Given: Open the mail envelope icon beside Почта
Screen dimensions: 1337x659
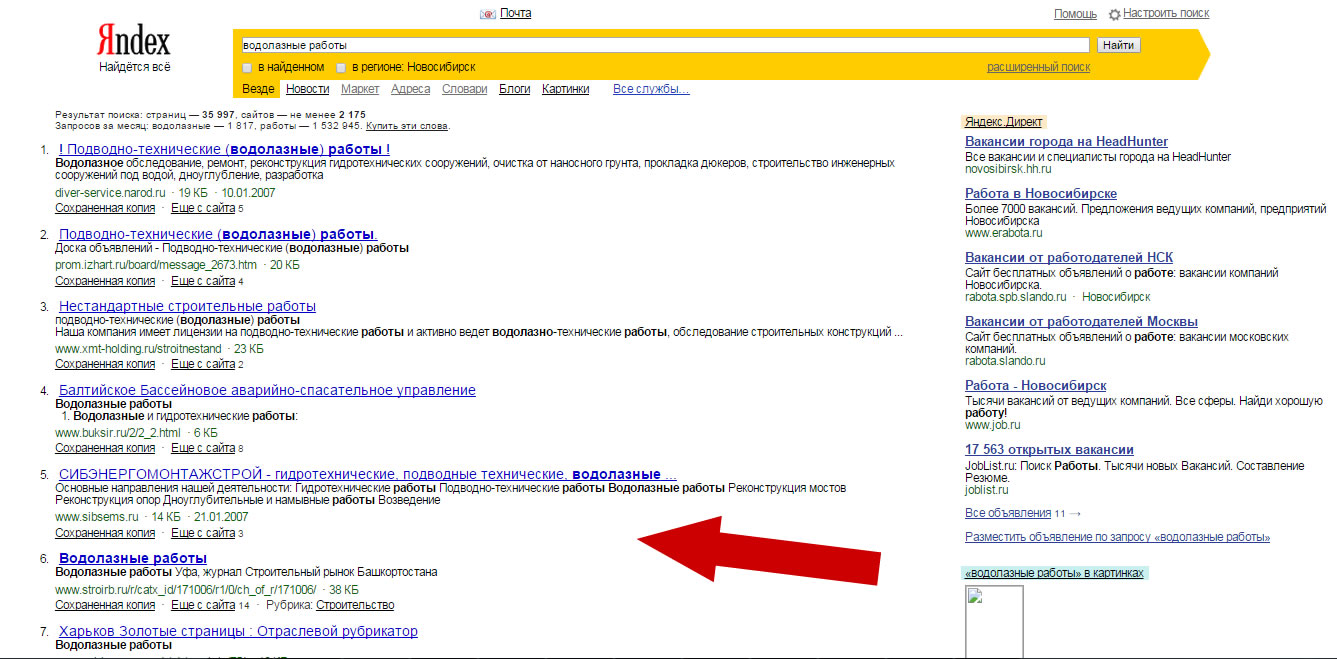Looking at the screenshot, I should (488, 14).
